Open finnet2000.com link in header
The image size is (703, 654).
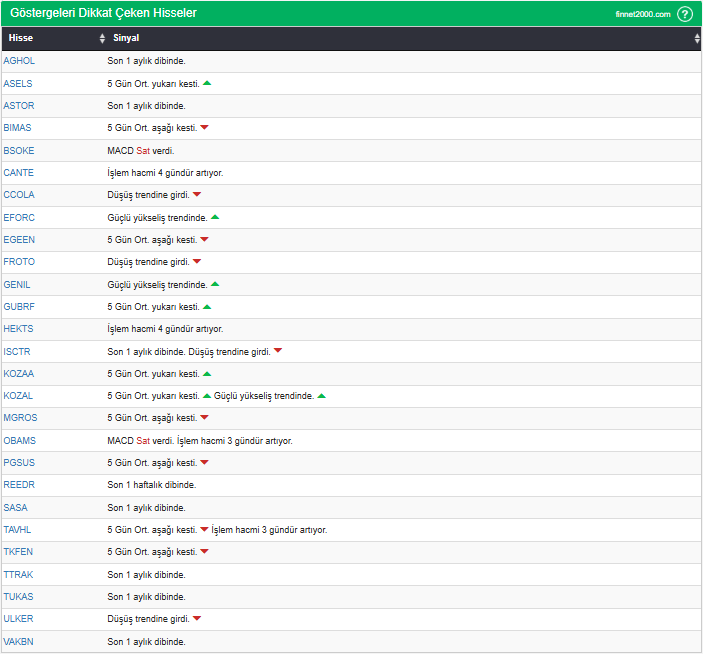(x=642, y=14)
